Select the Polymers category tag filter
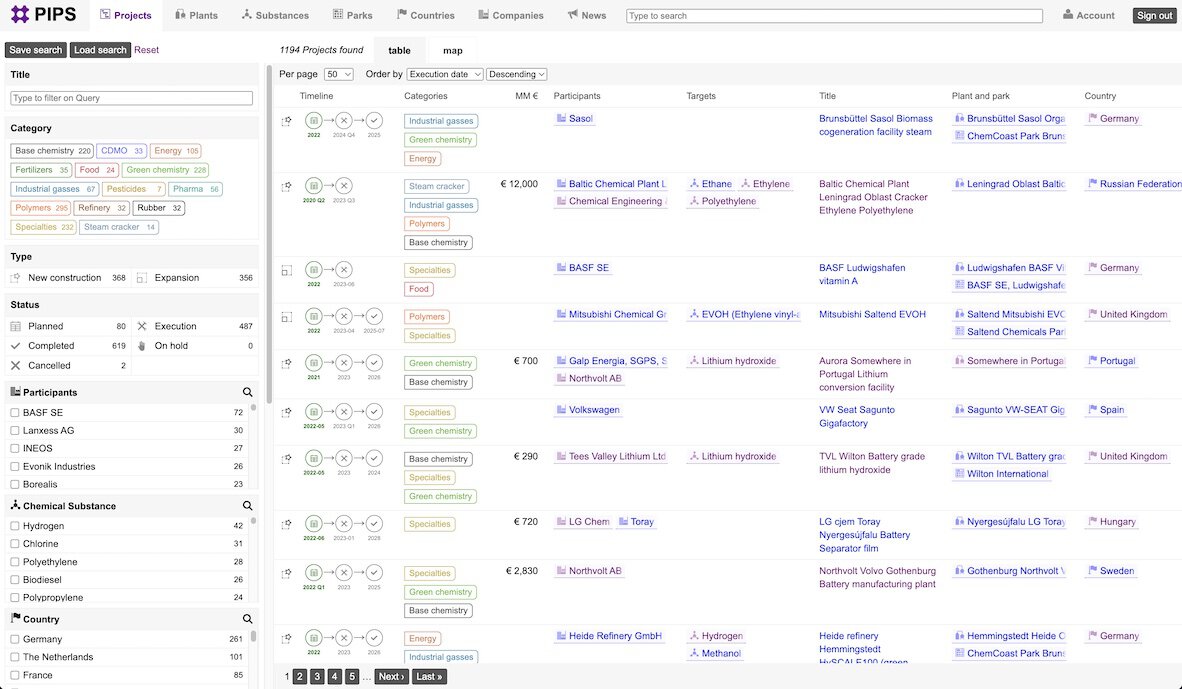 [x=41, y=208]
